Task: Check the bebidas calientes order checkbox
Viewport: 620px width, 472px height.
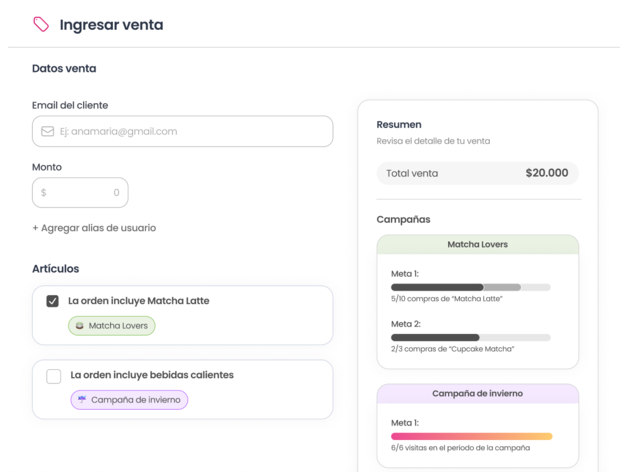Action: click(x=54, y=376)
